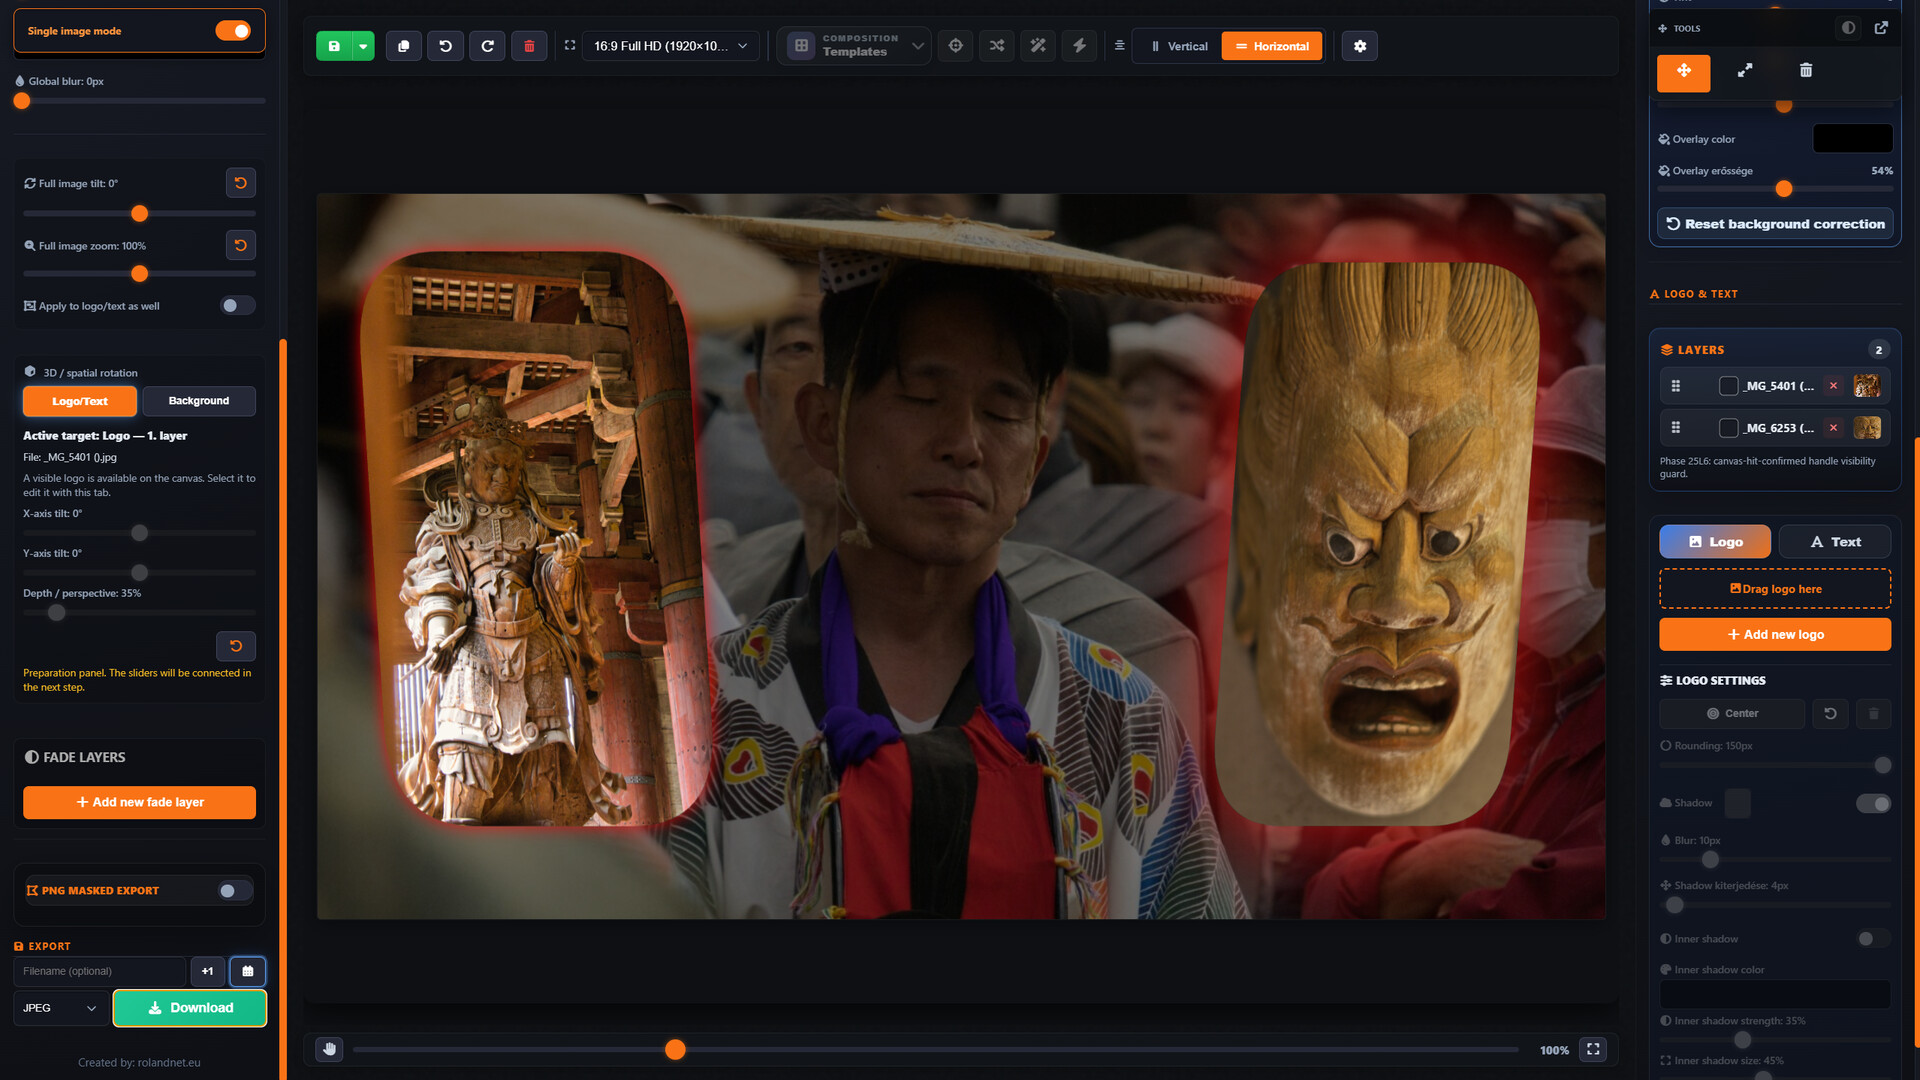
Task: Remove the _MG_6253 layer with red X
Action: pos(1833,428)
